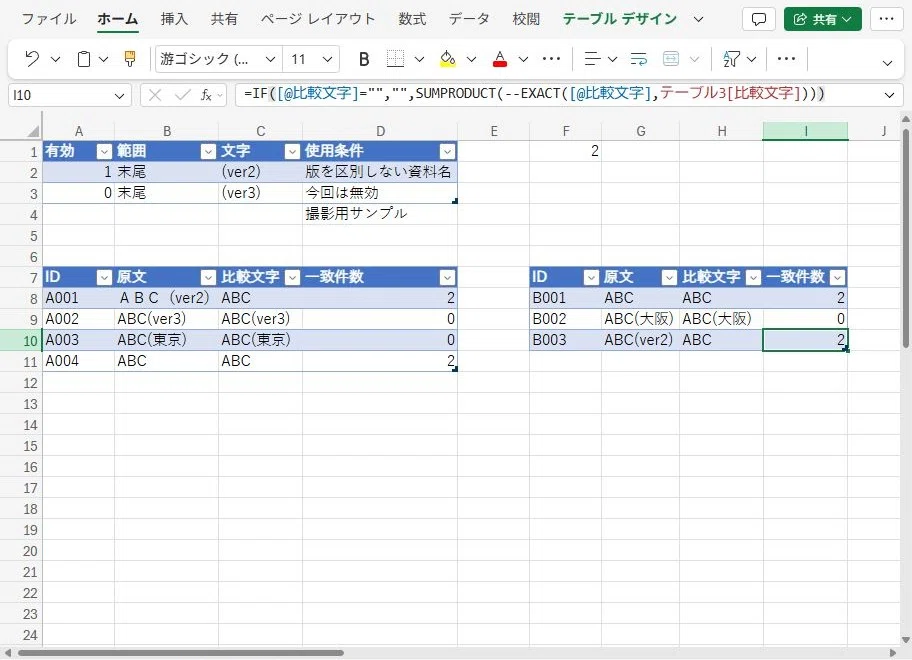Screen dimensions: 912x660
Task: Expand the Paste options dropdown
Action: click(103, 59)
